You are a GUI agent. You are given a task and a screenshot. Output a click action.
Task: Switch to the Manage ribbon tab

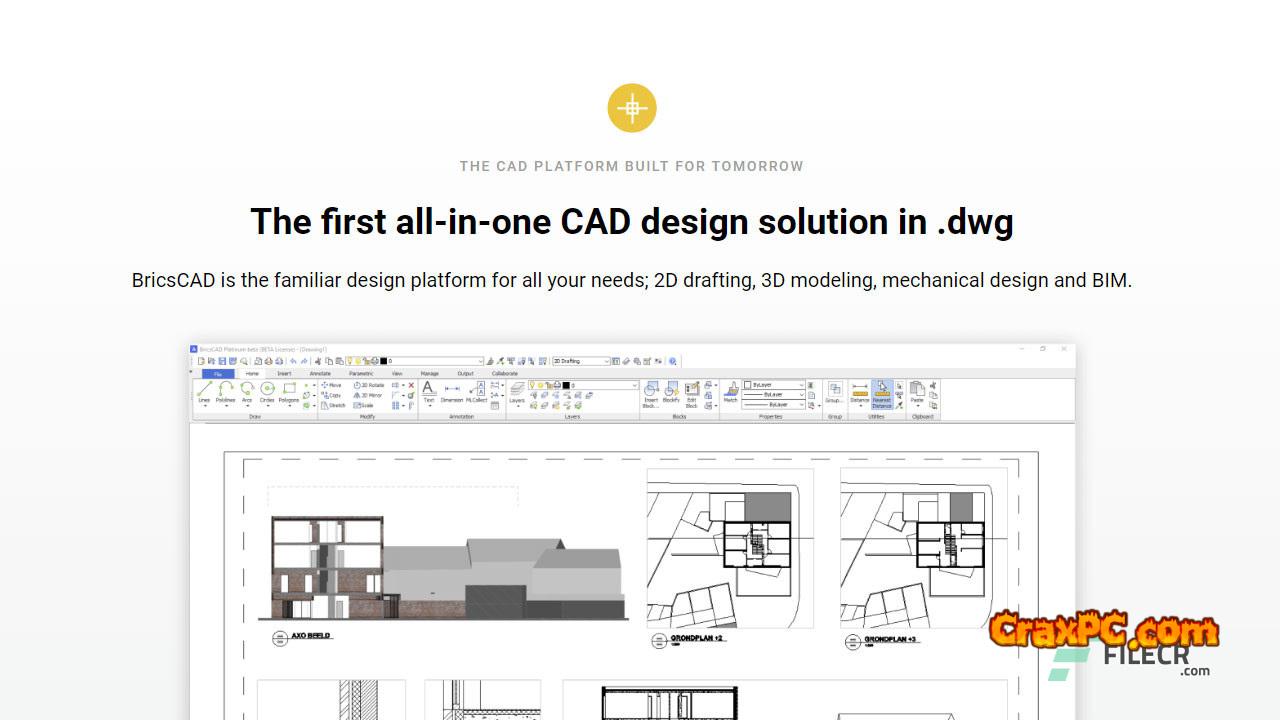pyautogui.click(x=429, y=373)
